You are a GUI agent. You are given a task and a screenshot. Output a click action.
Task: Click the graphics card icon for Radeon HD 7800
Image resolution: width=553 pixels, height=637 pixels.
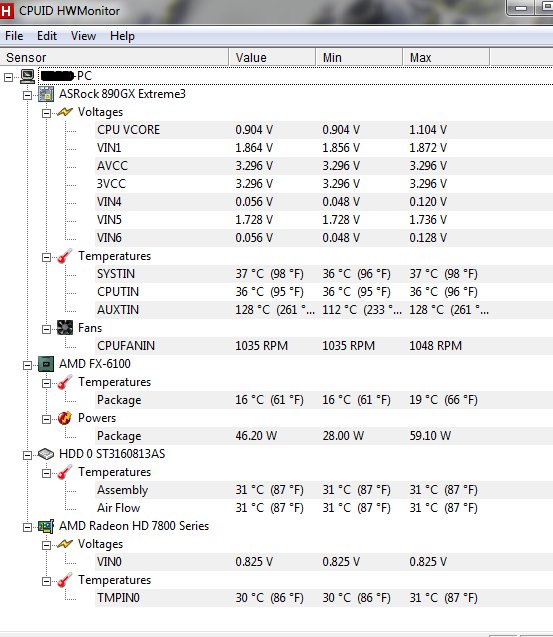coord(46,526)
